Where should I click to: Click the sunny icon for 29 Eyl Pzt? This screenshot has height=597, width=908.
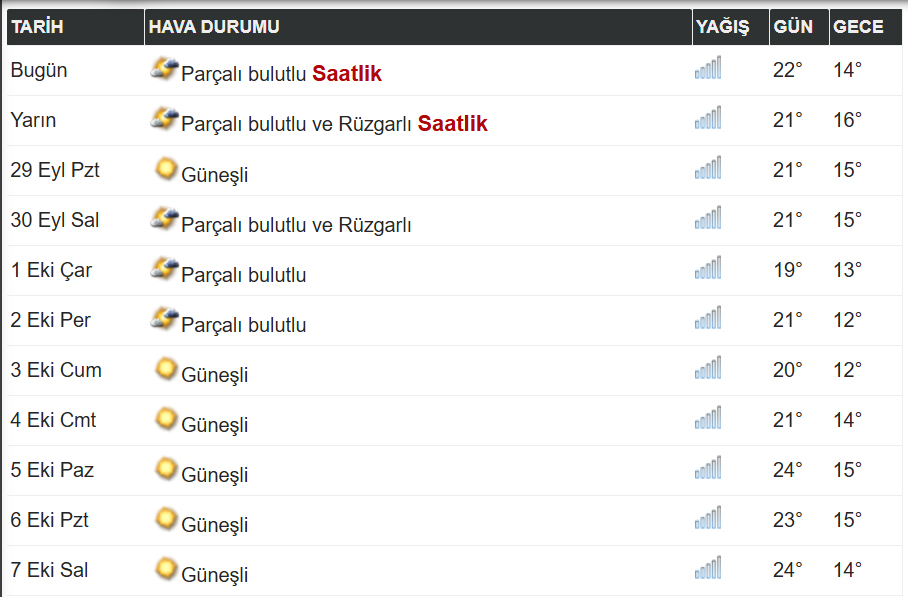166,169
